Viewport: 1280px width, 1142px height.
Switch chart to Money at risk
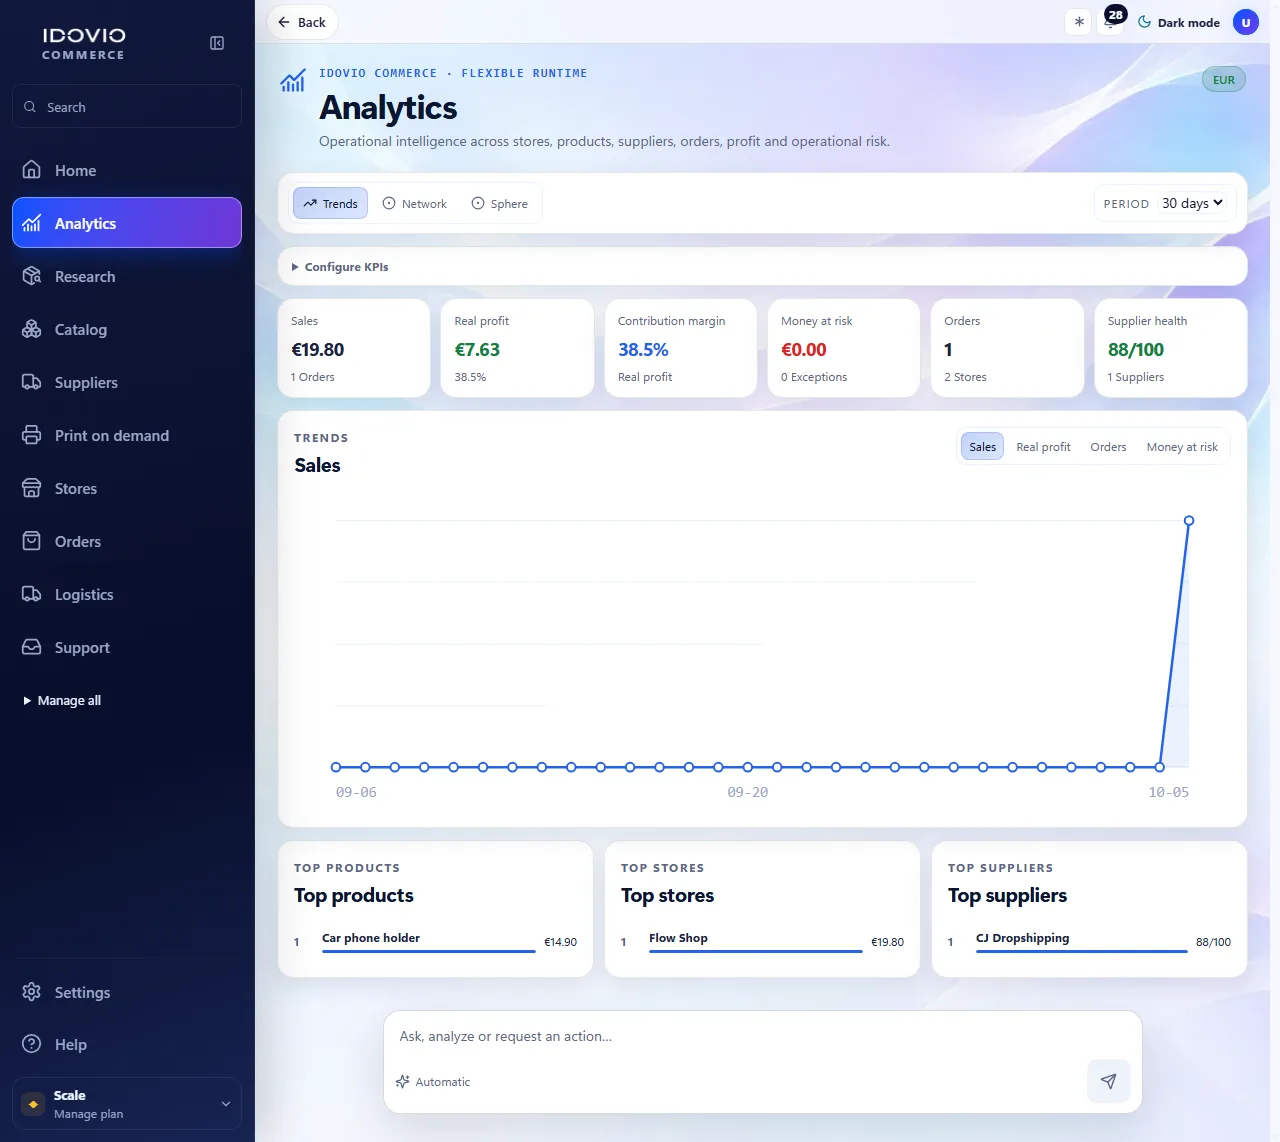tap(1182, 447)
